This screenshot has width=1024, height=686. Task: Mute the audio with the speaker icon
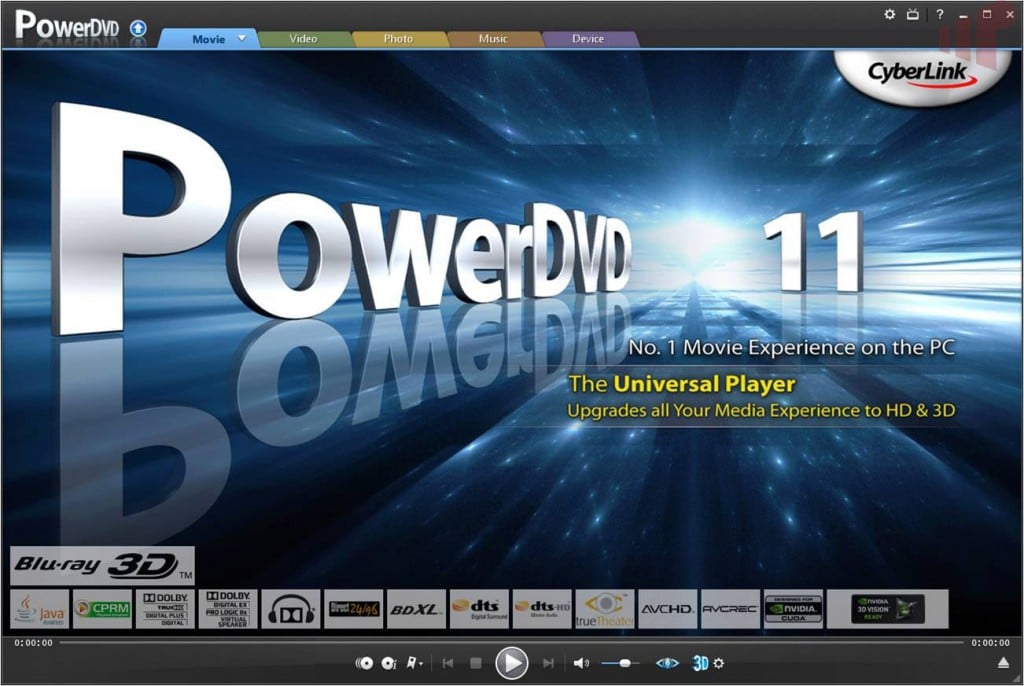[x=580, y=662]
